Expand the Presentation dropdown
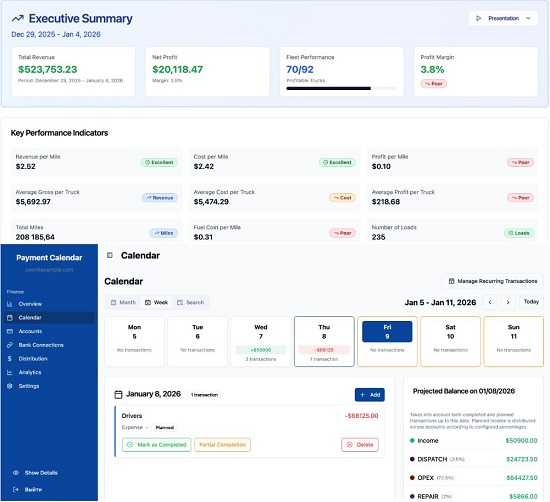The height and width of the screenshot is (502, 550). point(503,18)
